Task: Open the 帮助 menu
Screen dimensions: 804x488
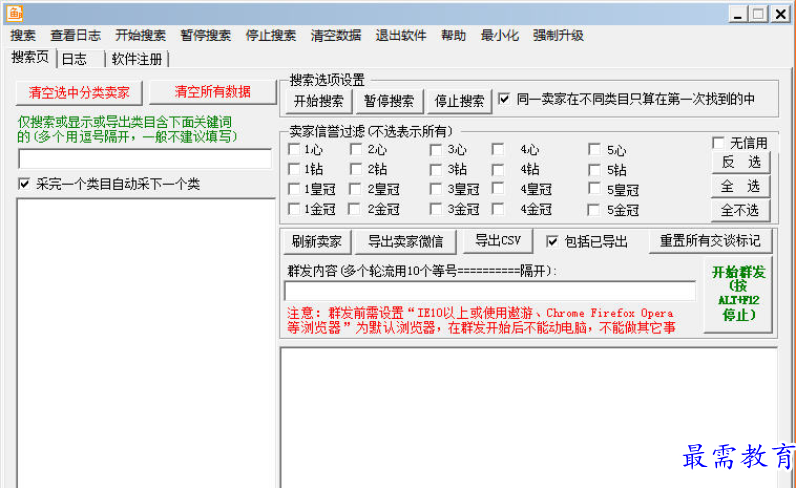Action: (453, 35)
